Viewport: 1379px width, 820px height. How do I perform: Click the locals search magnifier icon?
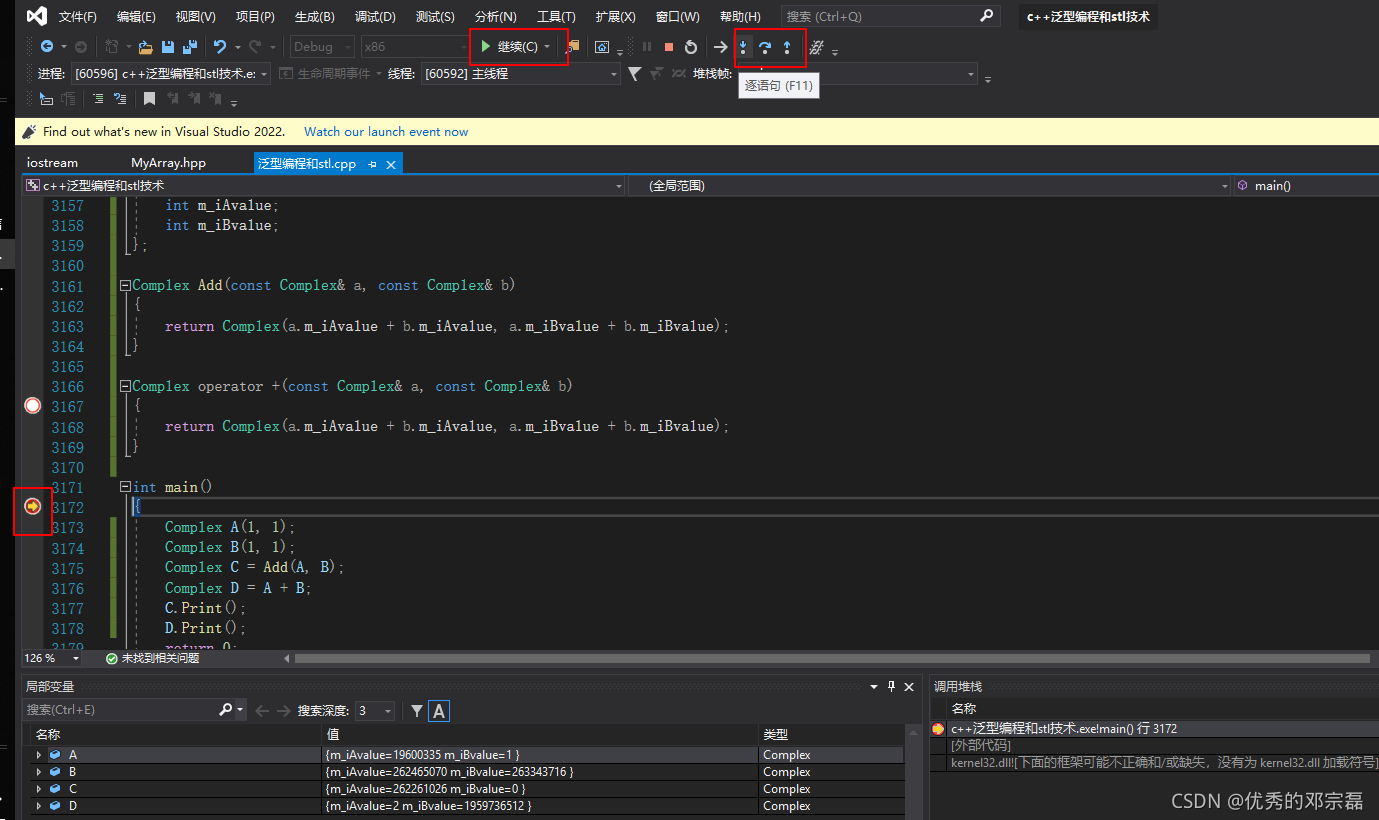click(x=226, y=710)
